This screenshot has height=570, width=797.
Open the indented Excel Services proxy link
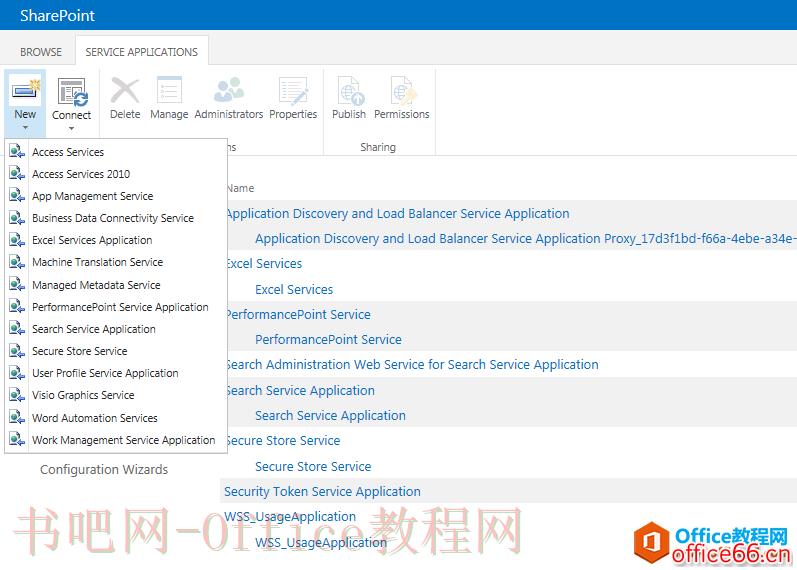[294, 289]
